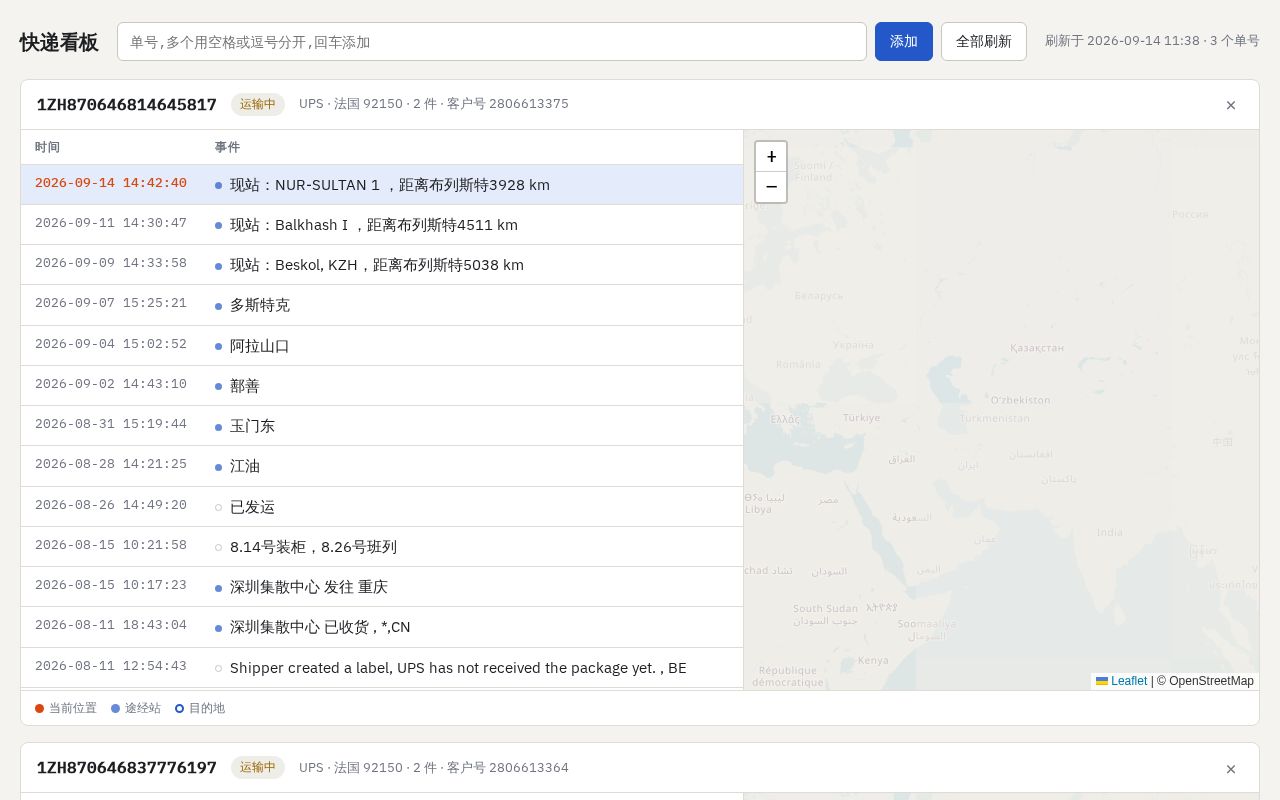Select the 多斯特克 event row
Screen dimensions: 1280x800
tap(382, 305)
